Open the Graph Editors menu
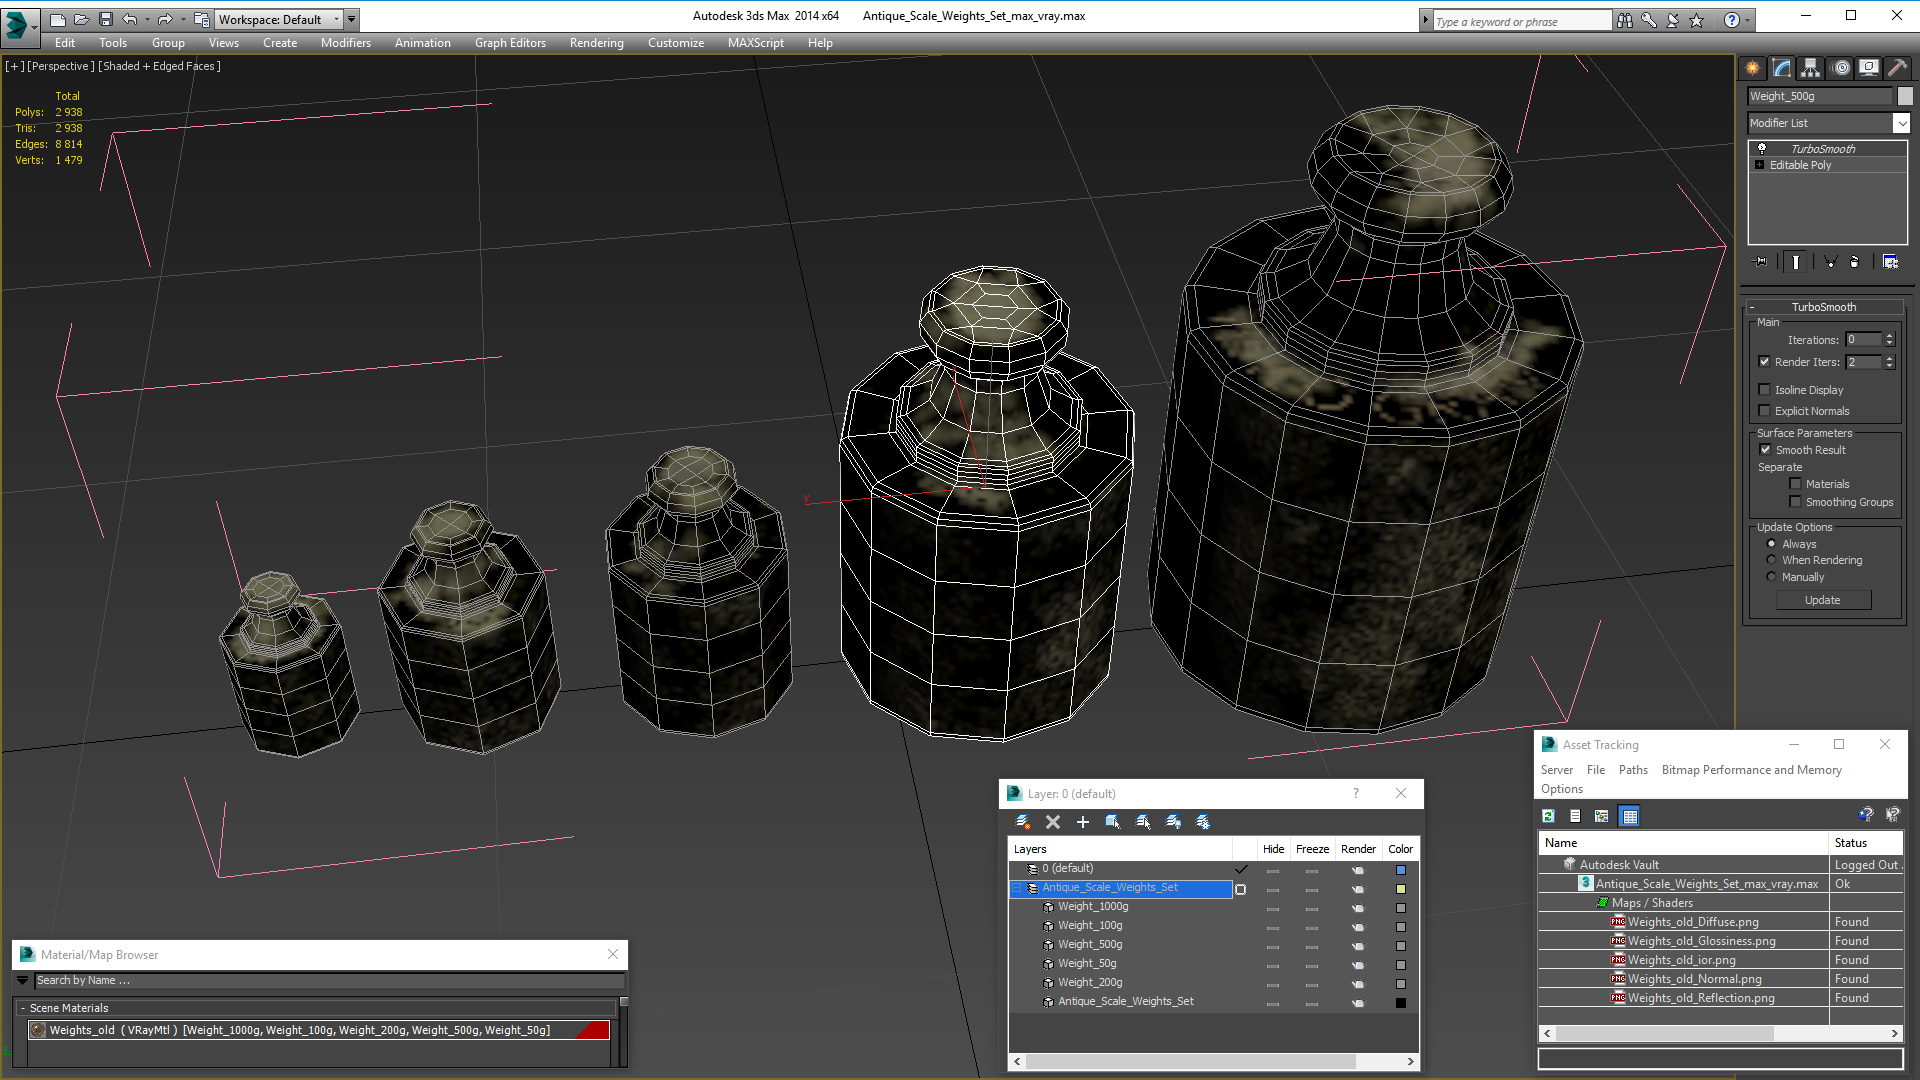 tap(510, 43)
